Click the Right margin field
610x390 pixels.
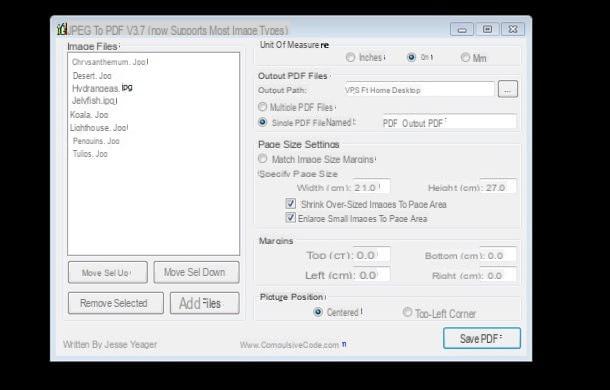pyautogui.click(x=498, y=275)
